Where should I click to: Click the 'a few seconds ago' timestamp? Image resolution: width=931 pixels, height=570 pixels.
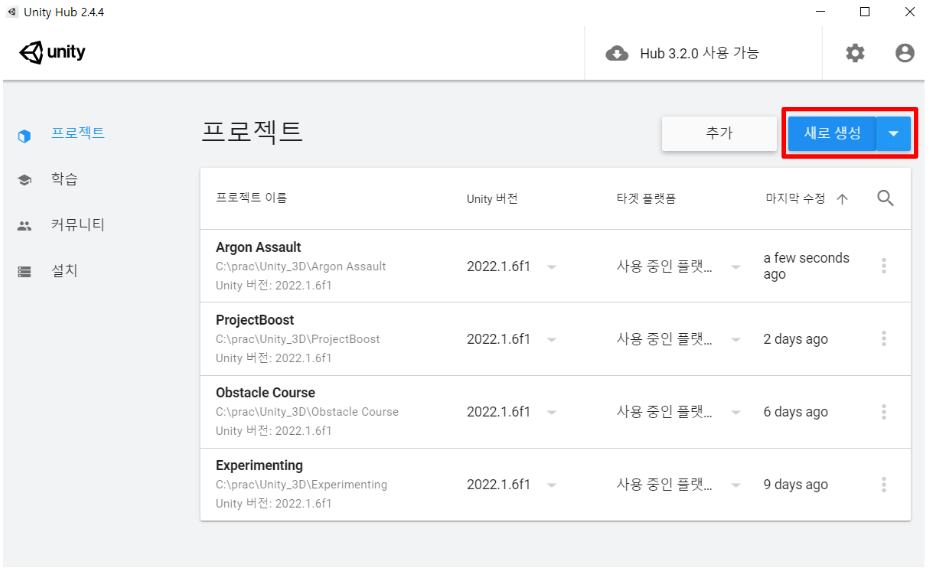[x=806, y=266]
